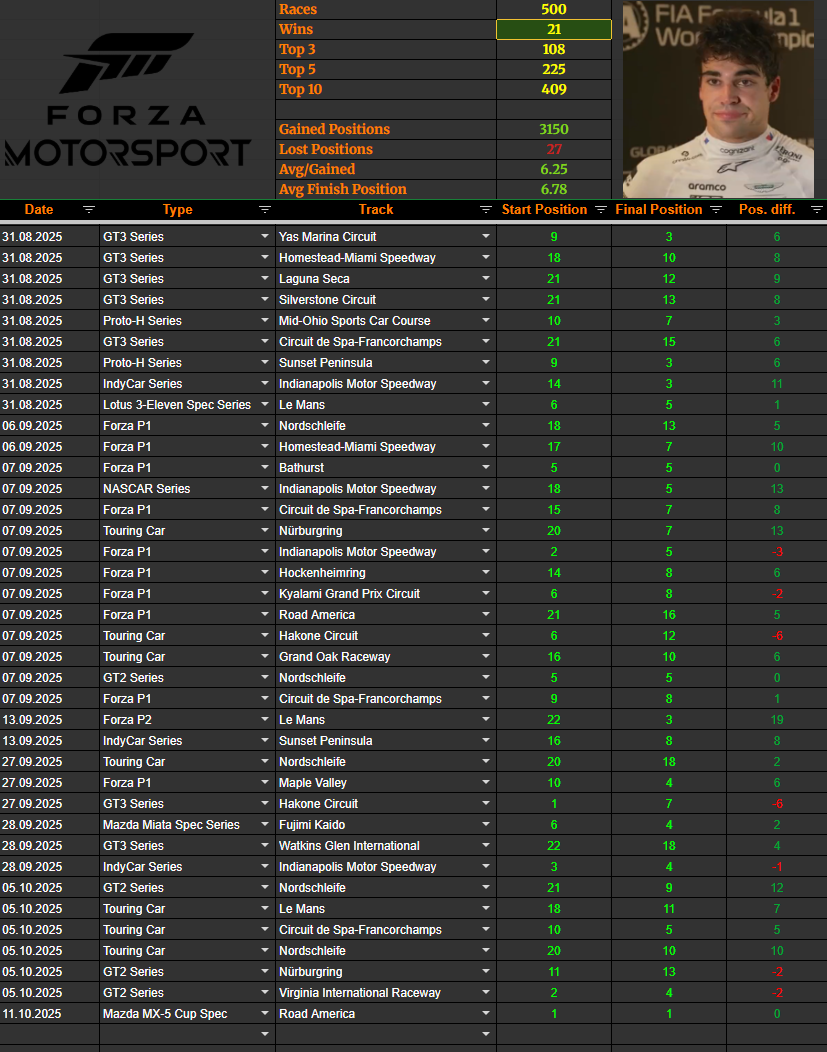This screenshot has height=1052, width=827.
Task: Open Type dropdown for Mazda MX-5 Cup Spec
Action: coord(265,1013)
